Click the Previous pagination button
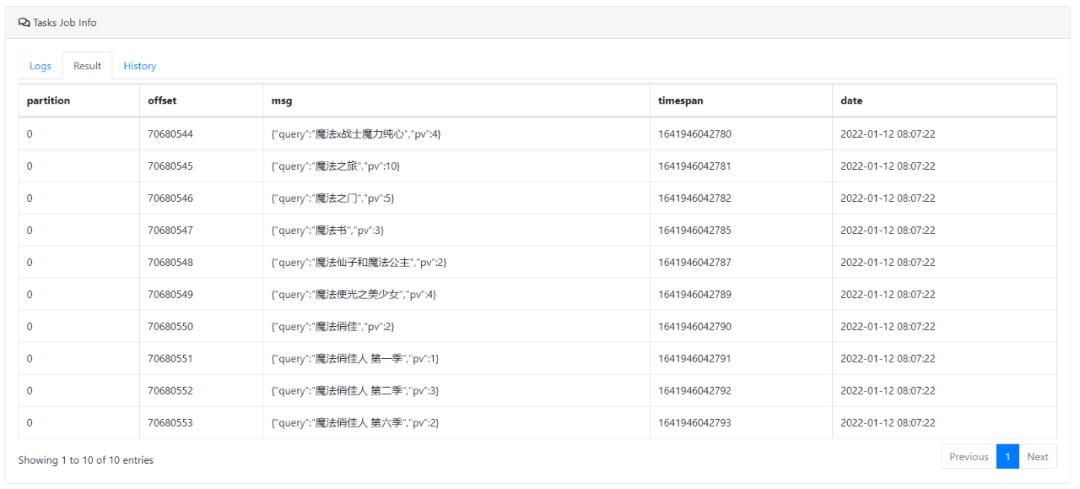Viewport: 1080px width, 489px height. point(968,457)
